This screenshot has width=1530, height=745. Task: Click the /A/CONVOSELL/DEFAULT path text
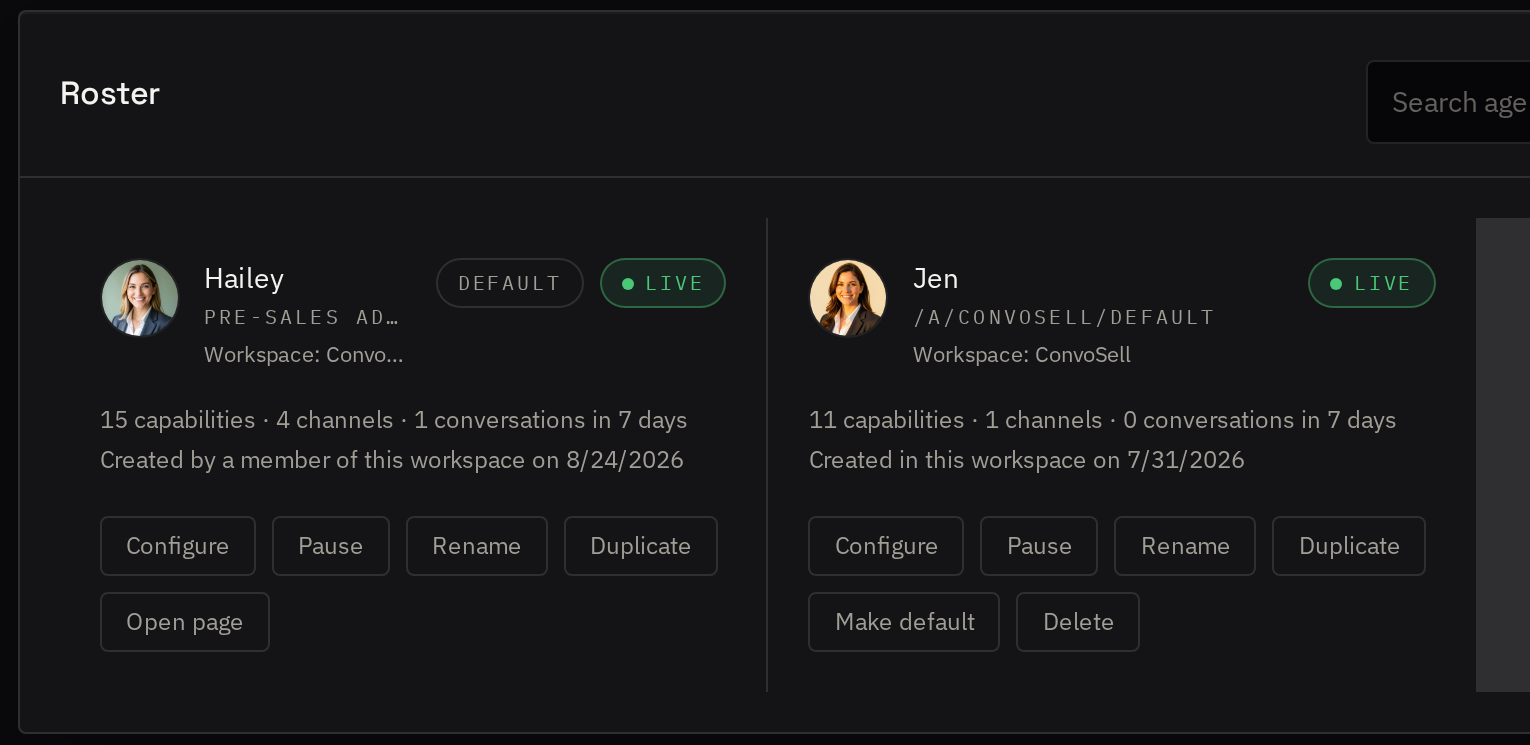click(1064, 317)
